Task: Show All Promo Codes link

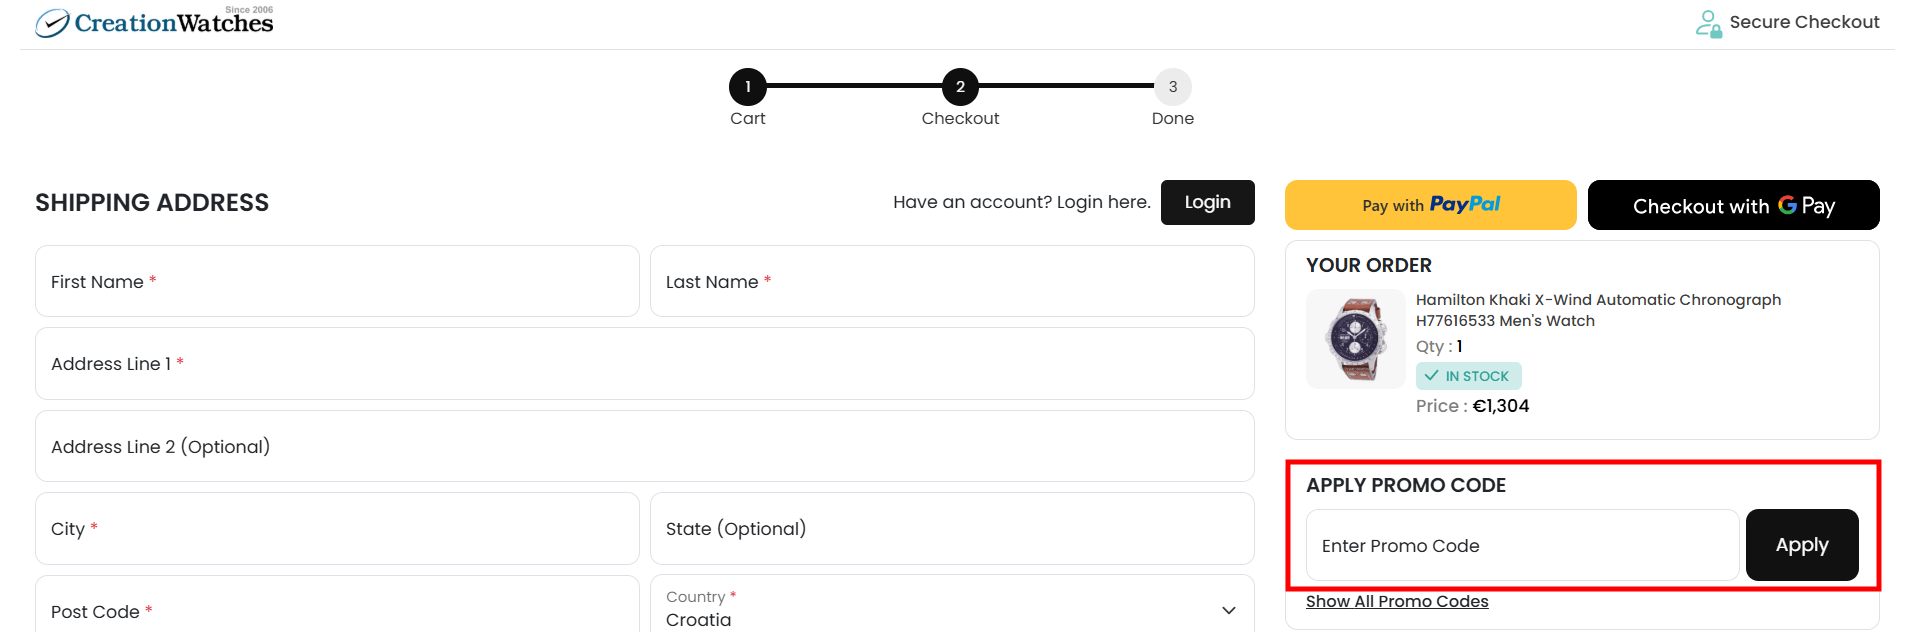Action: [1396, 601]
